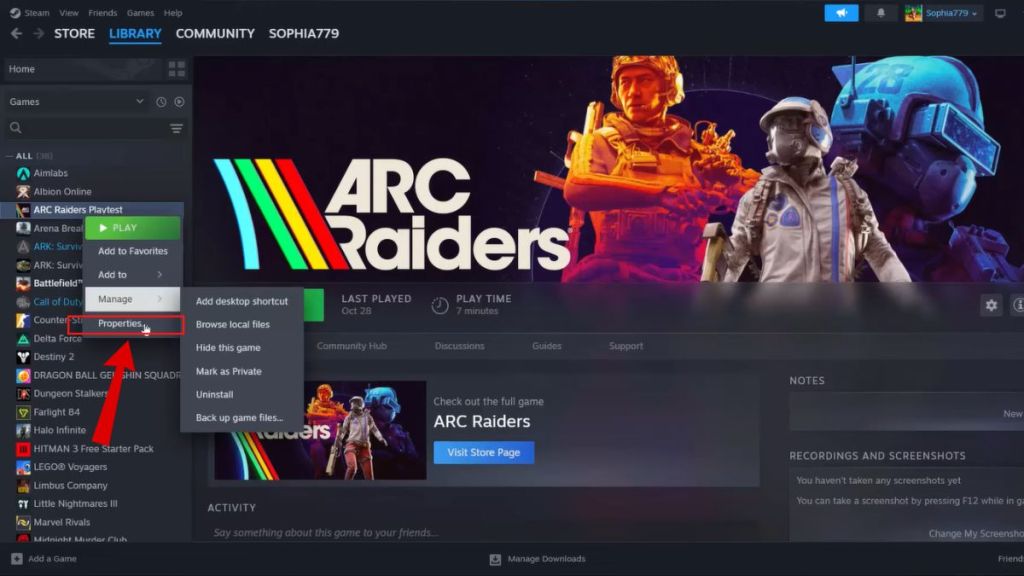The height and width of the screenshot is (576, 1024).
Task: Expand the Add to submenu
Action: point(114,275)
